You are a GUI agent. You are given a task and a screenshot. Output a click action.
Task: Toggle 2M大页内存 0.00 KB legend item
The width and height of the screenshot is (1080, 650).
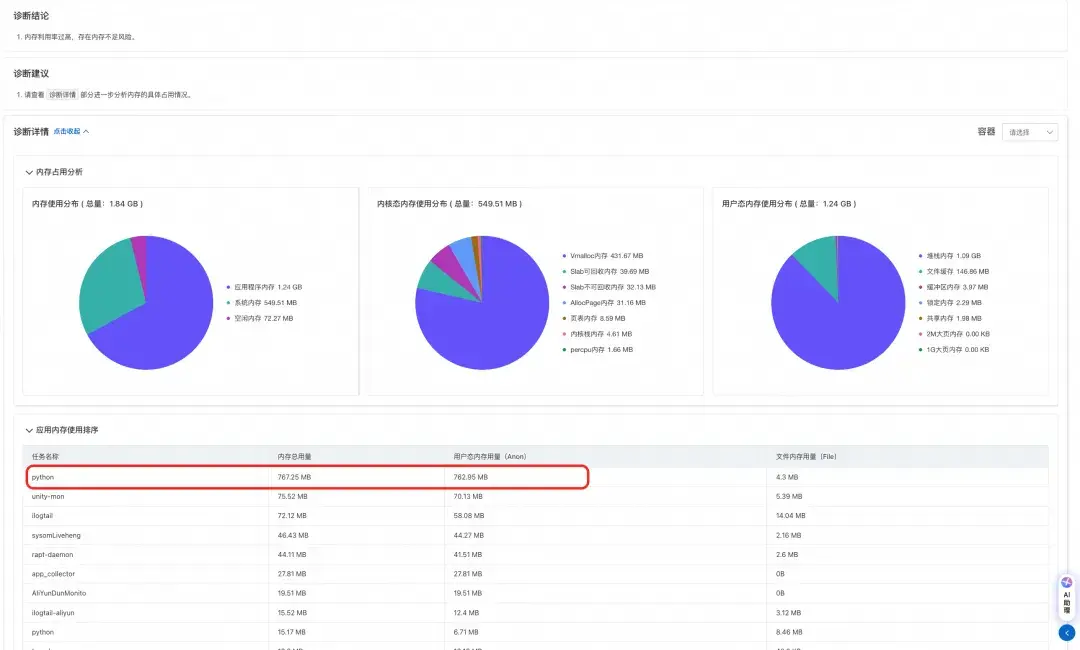pyautogui.click(x=954, y=334)
